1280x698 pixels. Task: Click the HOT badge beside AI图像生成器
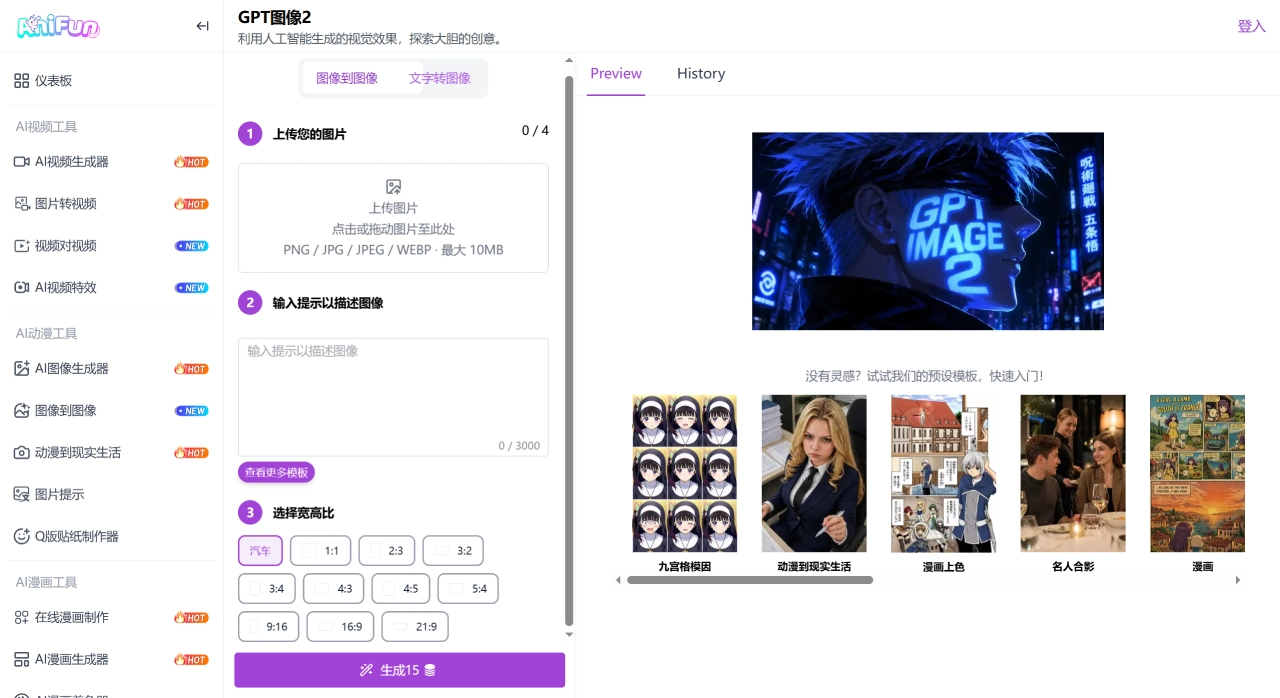191,369
